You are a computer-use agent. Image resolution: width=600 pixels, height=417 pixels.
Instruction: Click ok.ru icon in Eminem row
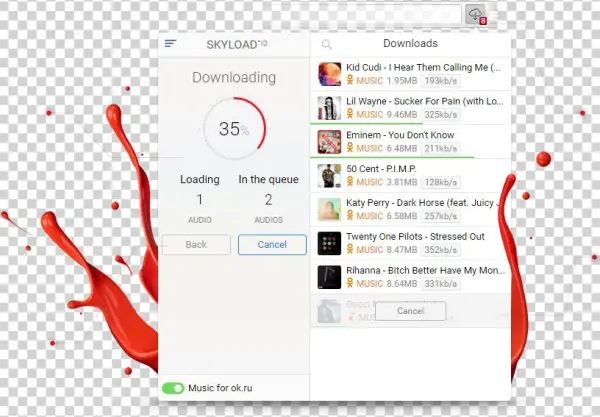(x=350, y=148)
